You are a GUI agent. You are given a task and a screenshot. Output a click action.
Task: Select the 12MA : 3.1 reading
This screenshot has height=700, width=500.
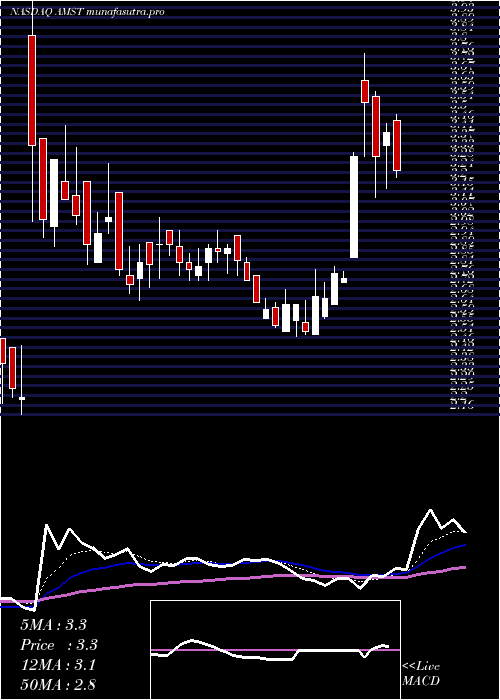(58, 665)
